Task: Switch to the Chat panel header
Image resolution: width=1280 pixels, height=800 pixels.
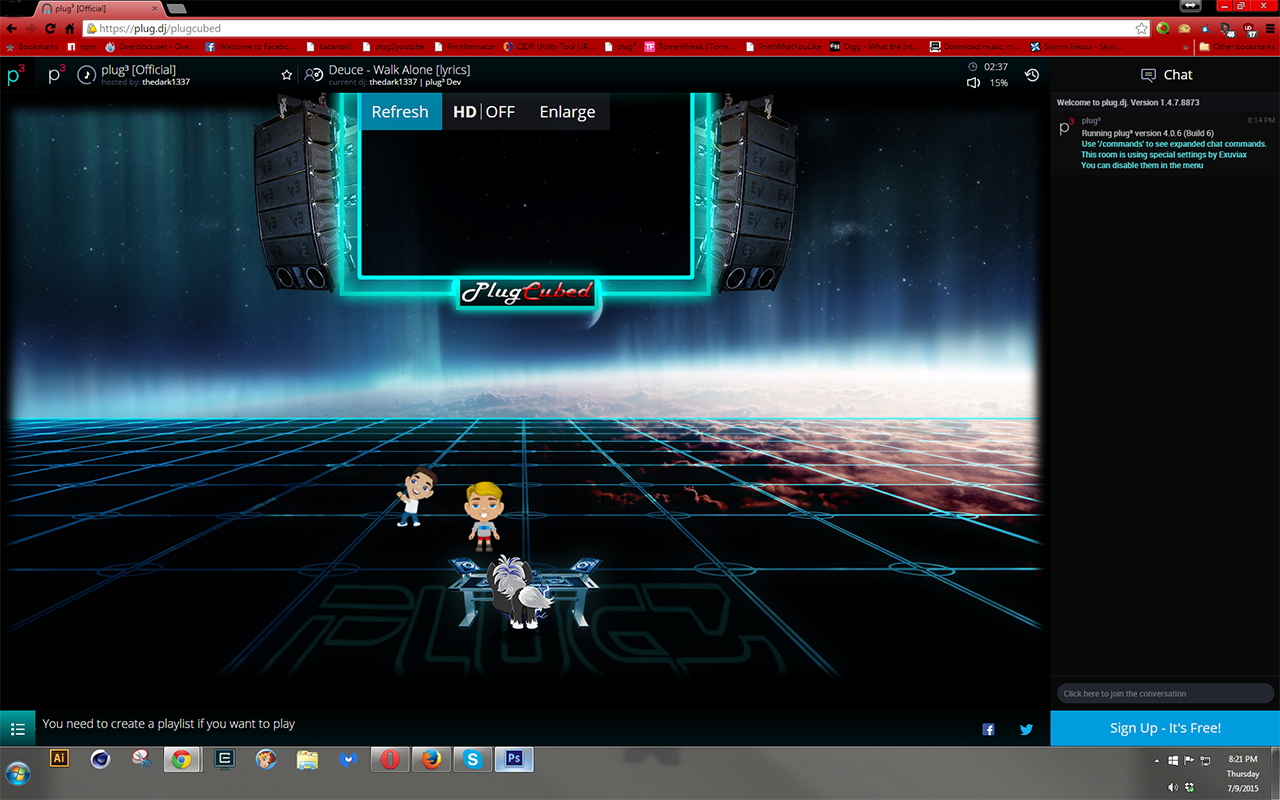Action: (x=1166, y=75)
